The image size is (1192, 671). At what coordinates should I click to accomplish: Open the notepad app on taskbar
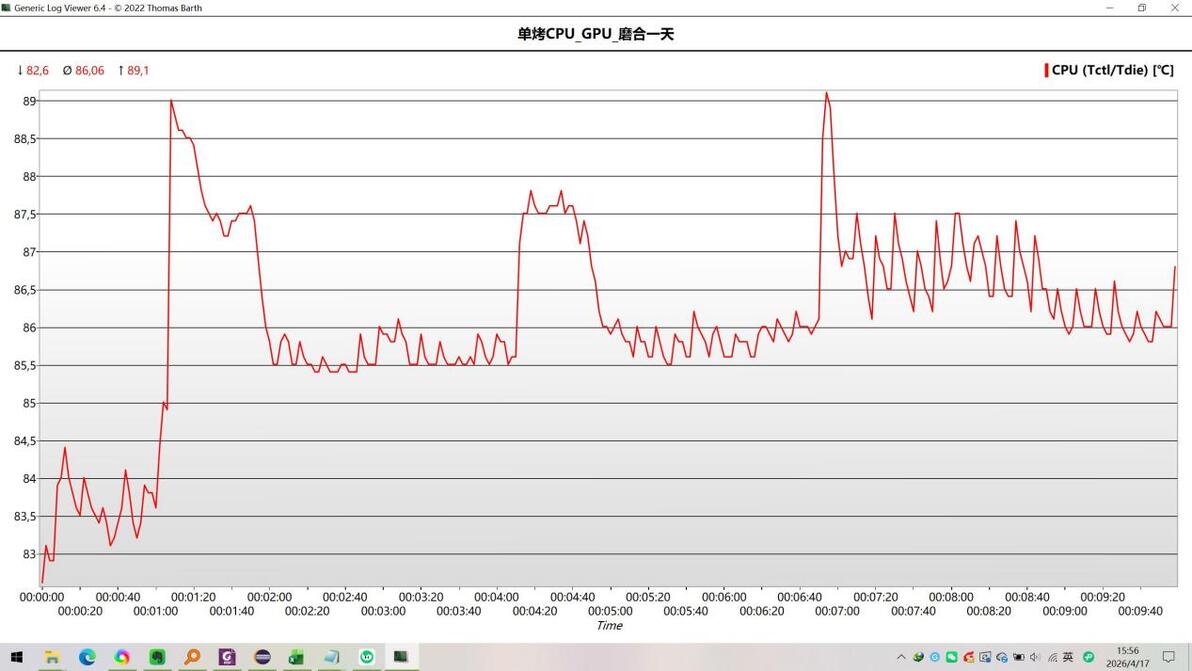[331, 657]
